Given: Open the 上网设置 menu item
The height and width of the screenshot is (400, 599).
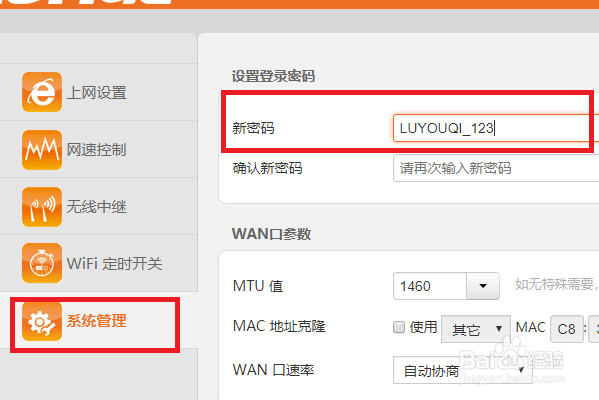Looking at the screenshot, I should [99, 92].
